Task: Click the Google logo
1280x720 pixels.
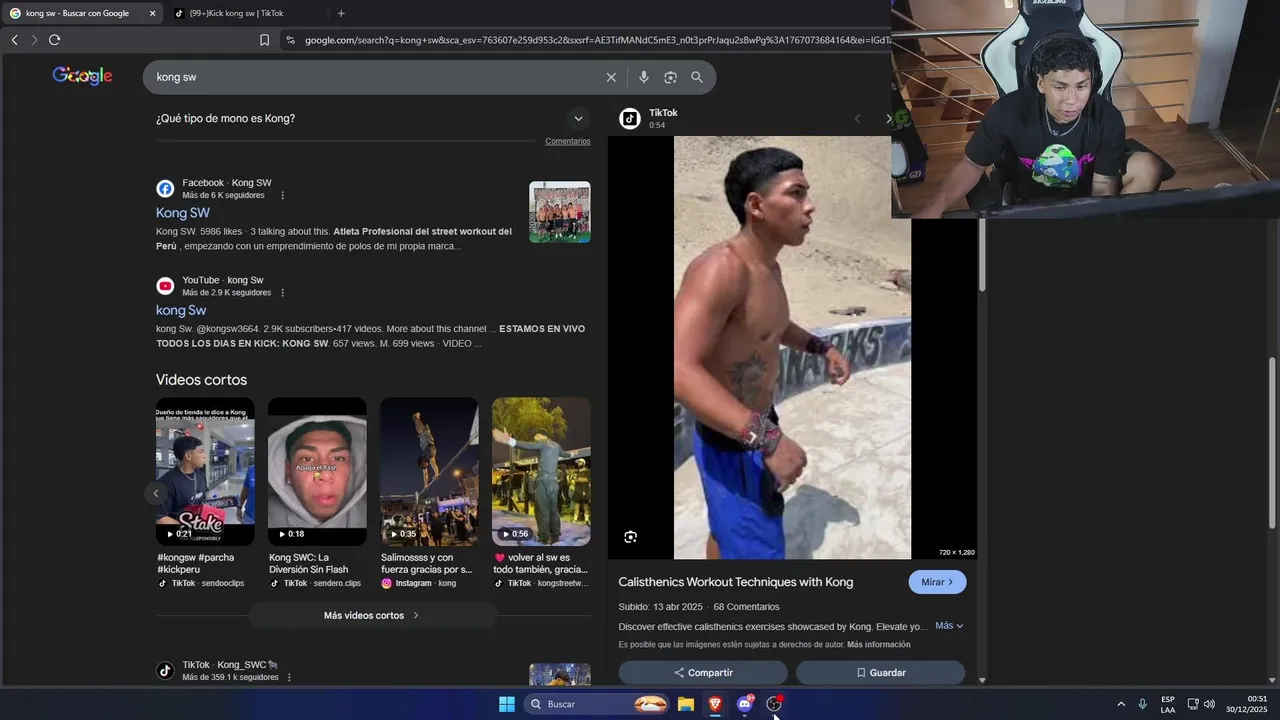Action: pos(82,76)
